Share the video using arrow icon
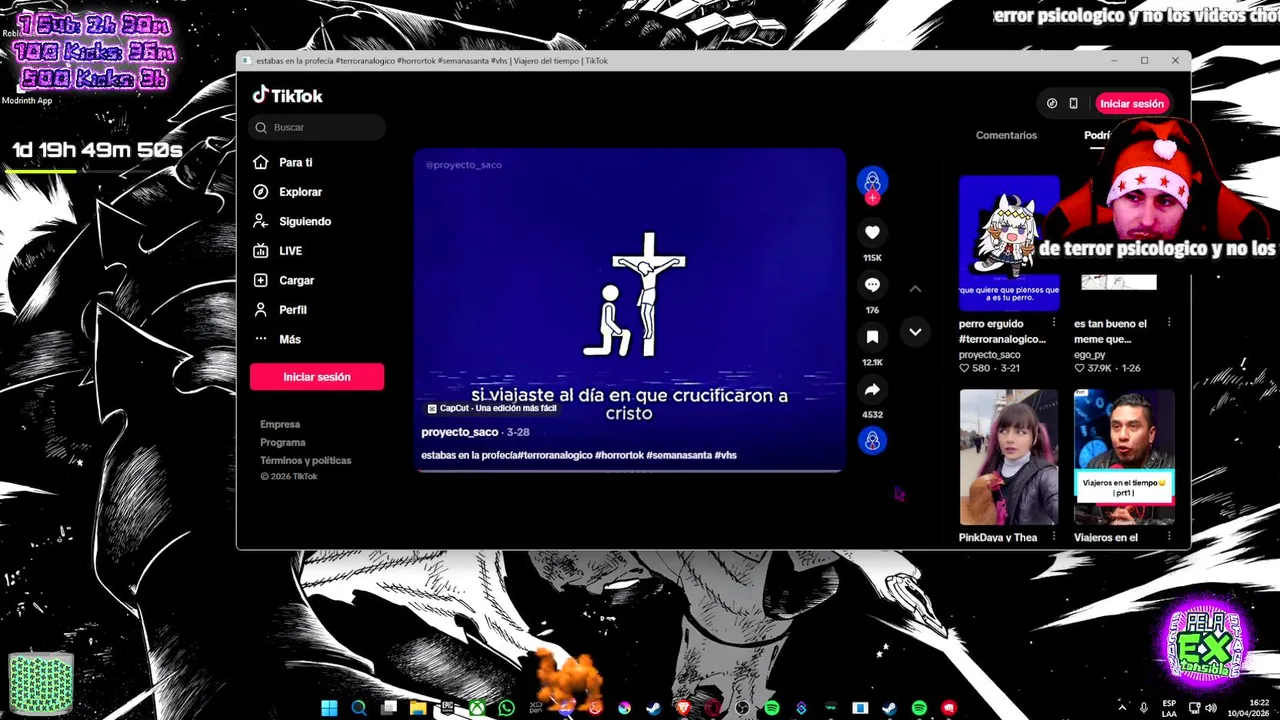The width and height of the screenshot is (1280, 720). [x=872, y=390]
